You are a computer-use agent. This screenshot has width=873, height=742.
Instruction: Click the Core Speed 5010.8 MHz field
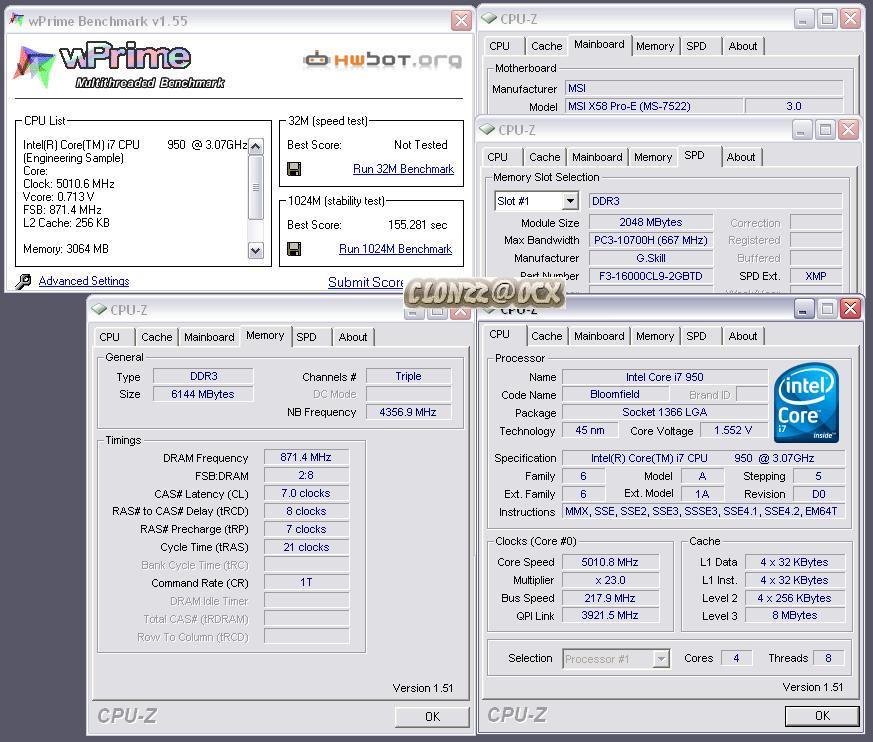(610, 562)
